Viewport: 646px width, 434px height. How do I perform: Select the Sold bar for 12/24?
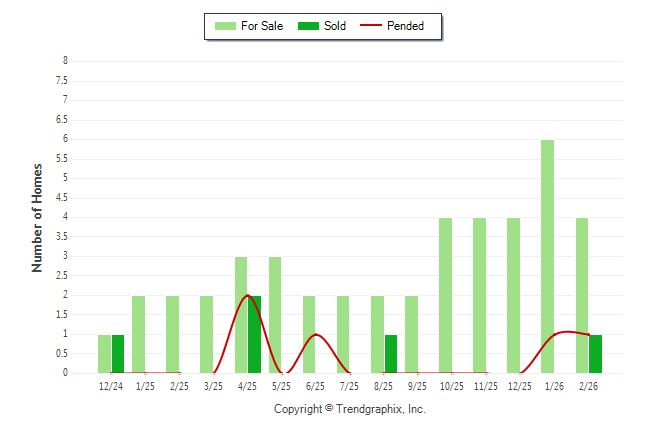(x=118, y=354)
